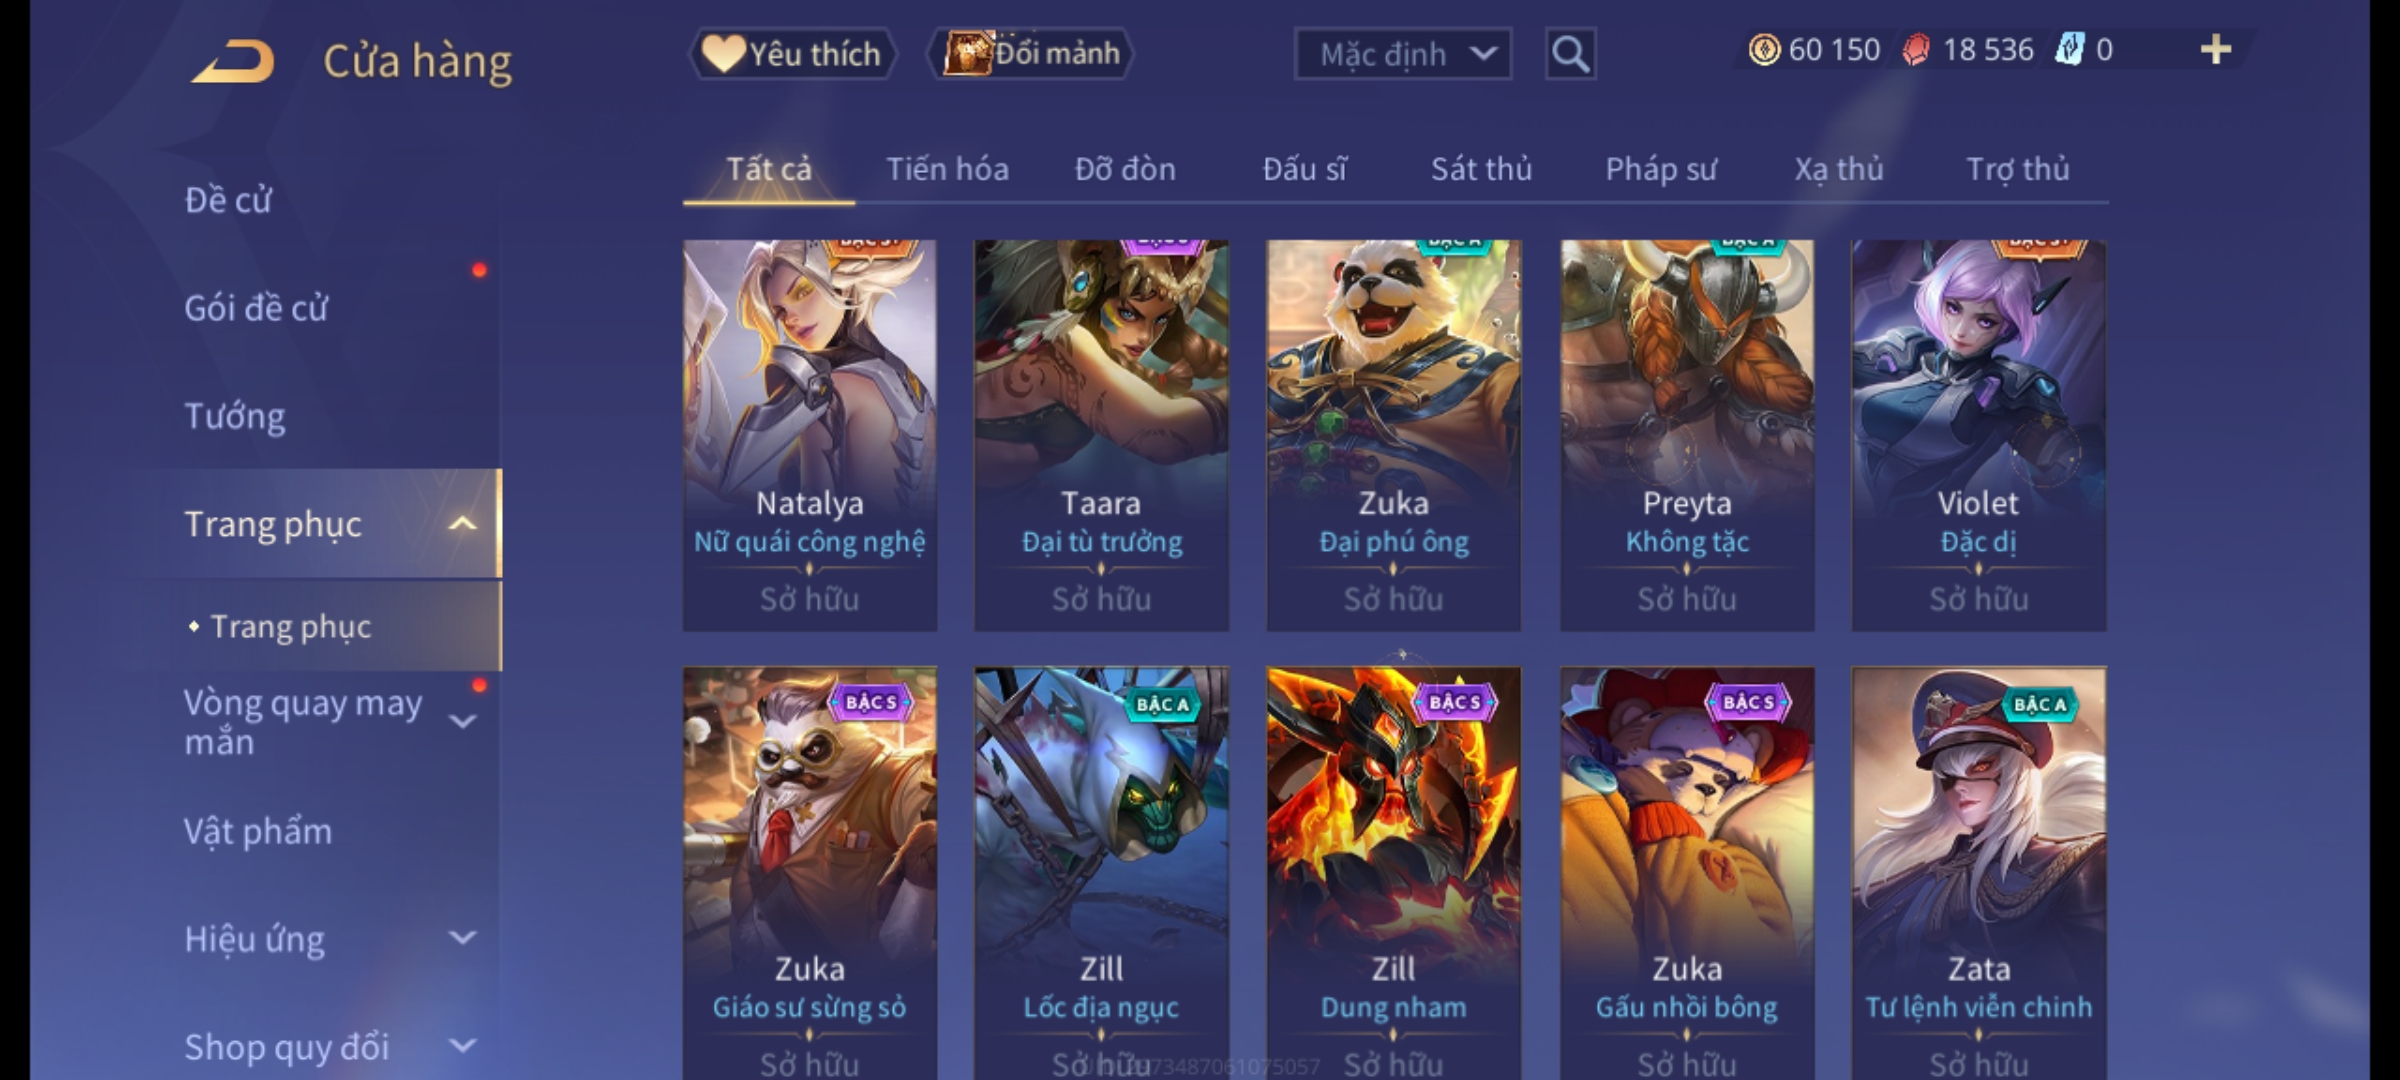Screen dimensions: 2400x1080
Task: Select the Tiến hóa filter tab
Action: pos(947,169)
